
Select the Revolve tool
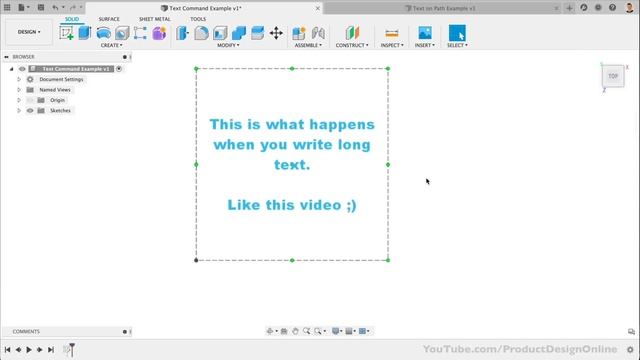(104, 33)
